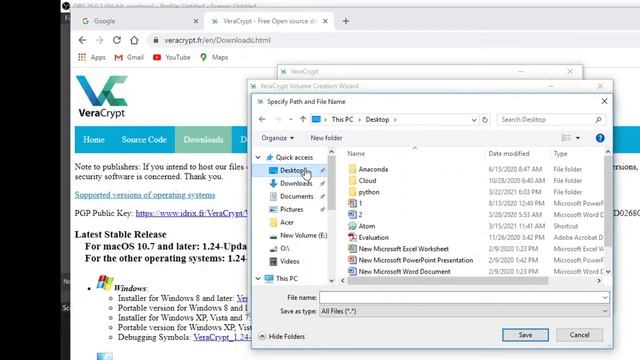The height and width of the screenshot is (360, 640).
Task: Click the Cancel button
Action: click(579, 335)
